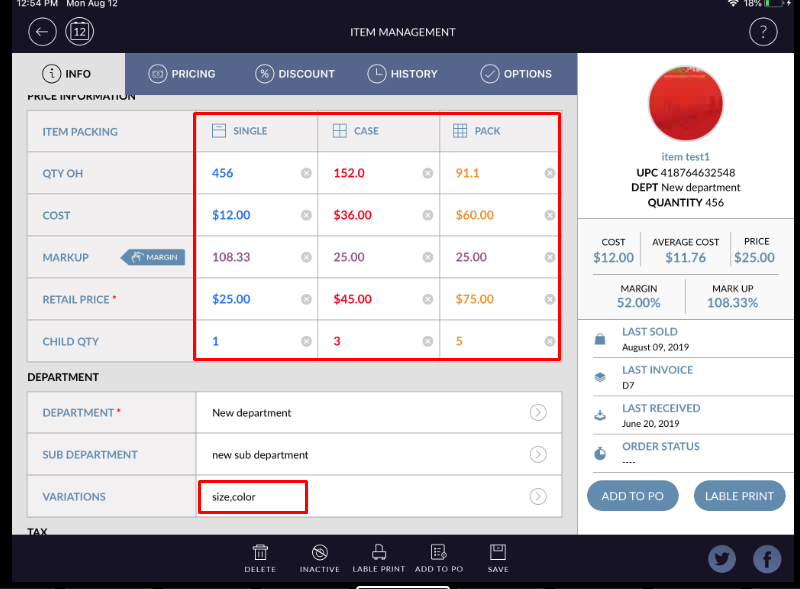Mark item Inactive in bottom toolbar

pyautogui.click(x=319, y=558)
